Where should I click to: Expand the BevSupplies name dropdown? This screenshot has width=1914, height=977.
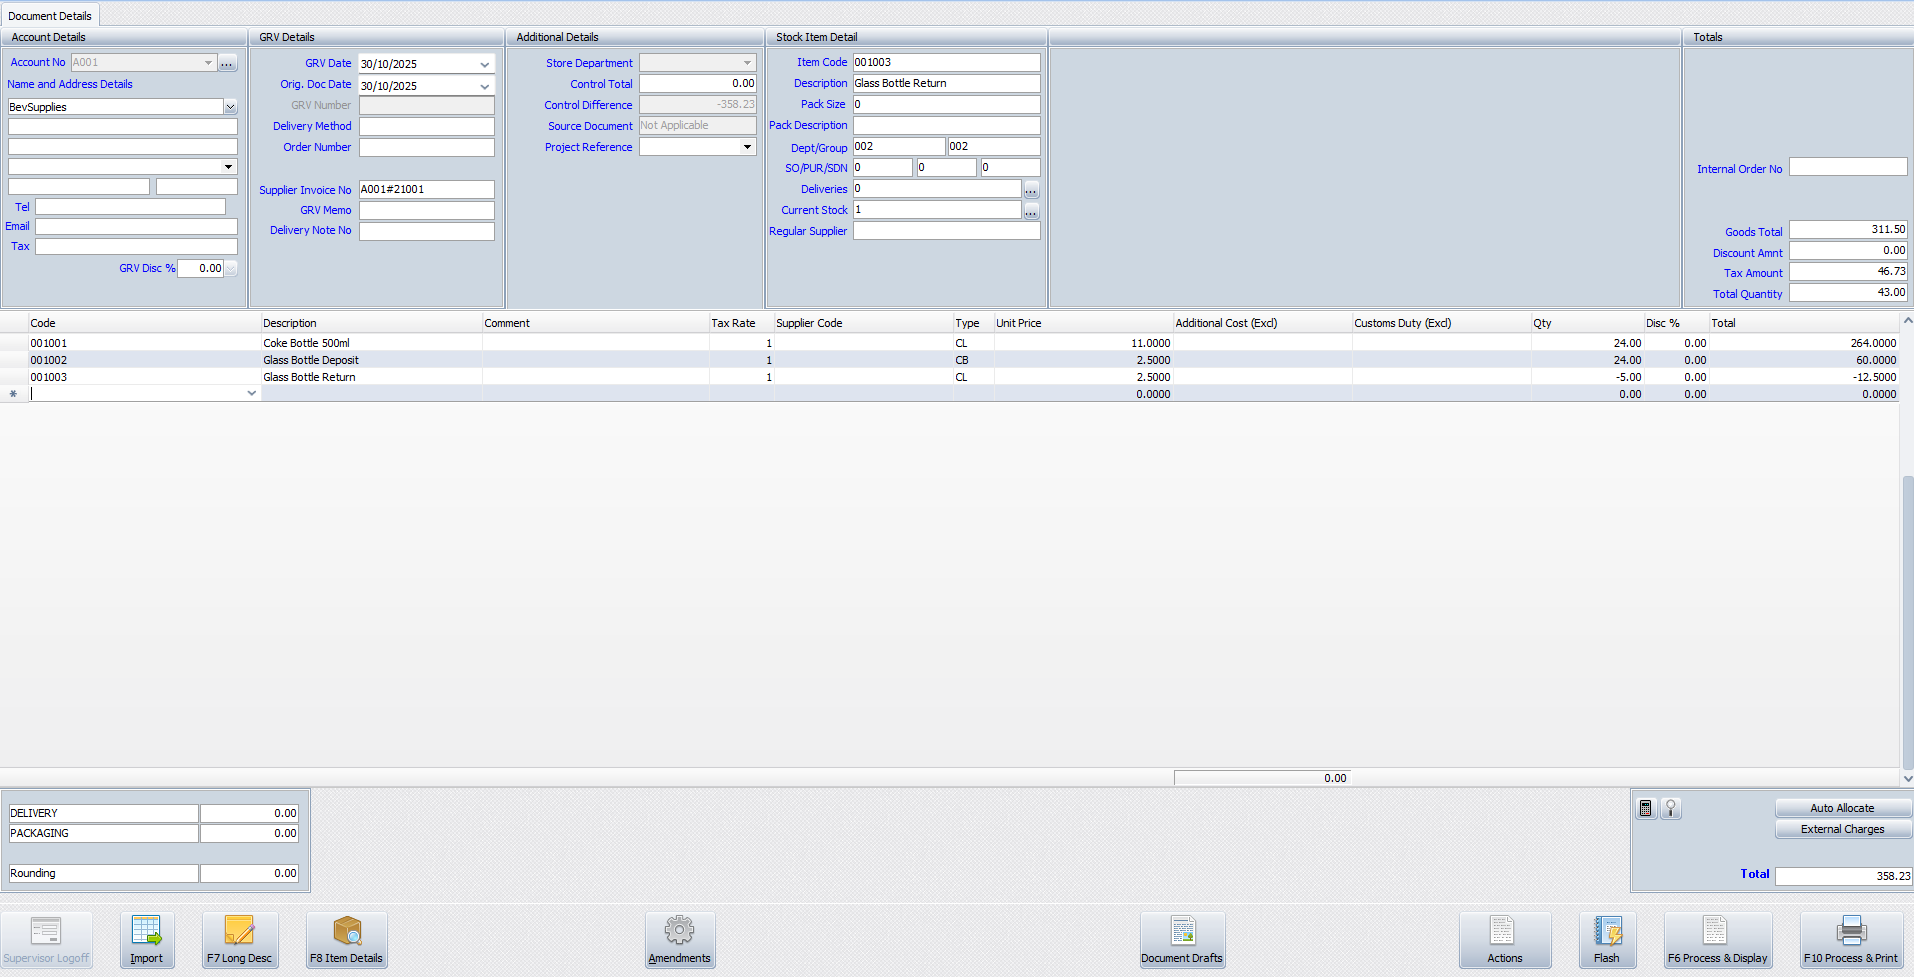point(230,107)
